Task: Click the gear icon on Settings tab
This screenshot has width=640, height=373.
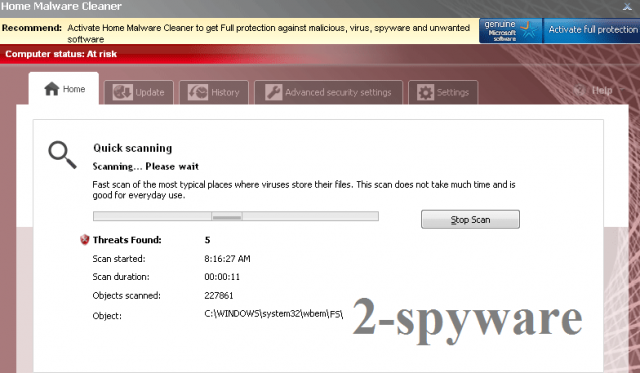Action: tap(425, 92)
